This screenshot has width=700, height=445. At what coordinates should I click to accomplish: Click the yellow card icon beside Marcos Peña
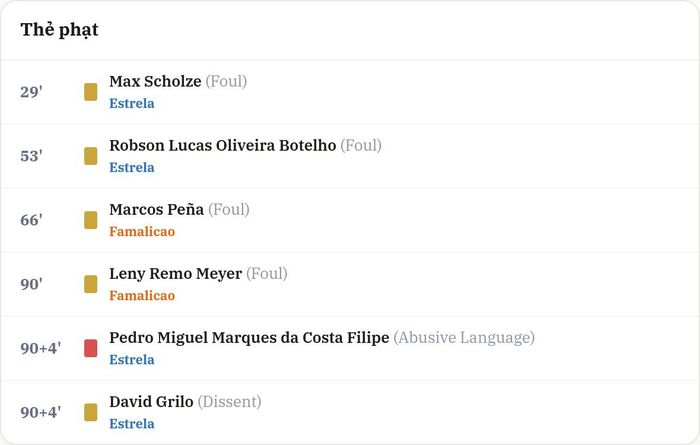click(91, 220)
